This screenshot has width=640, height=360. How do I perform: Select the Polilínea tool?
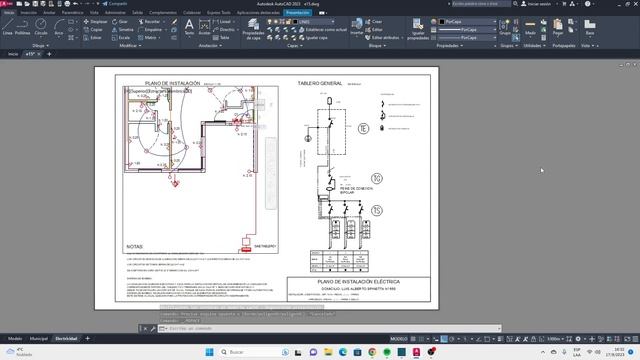click(22, 27)
